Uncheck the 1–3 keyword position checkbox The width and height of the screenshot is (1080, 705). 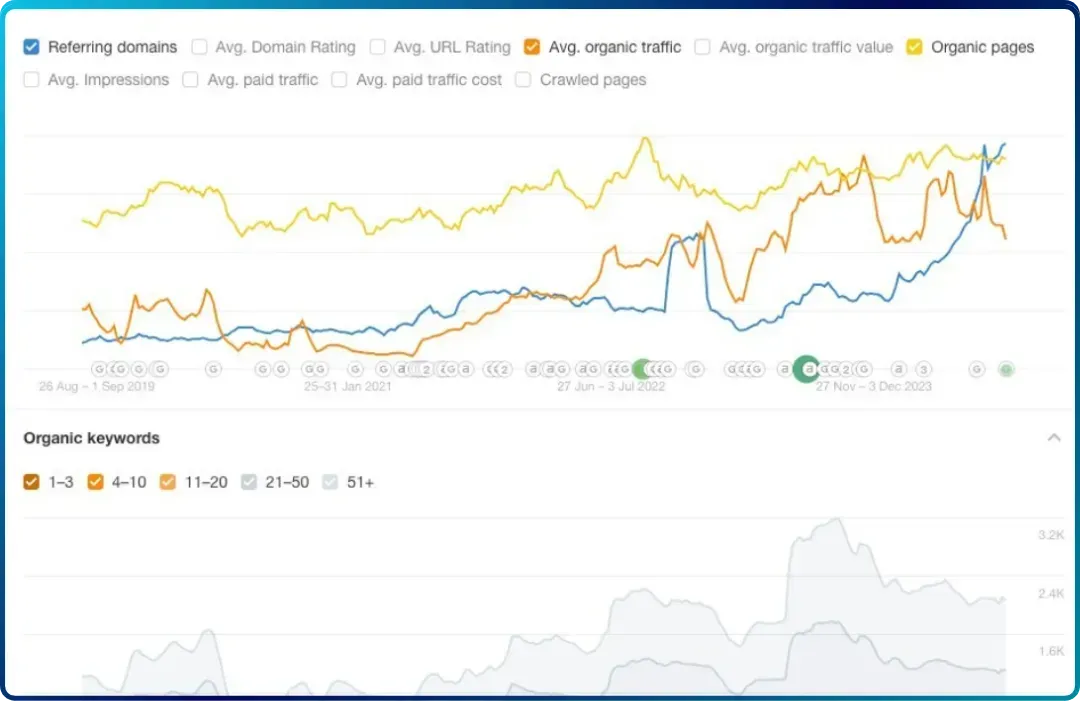tap(31, 482)
